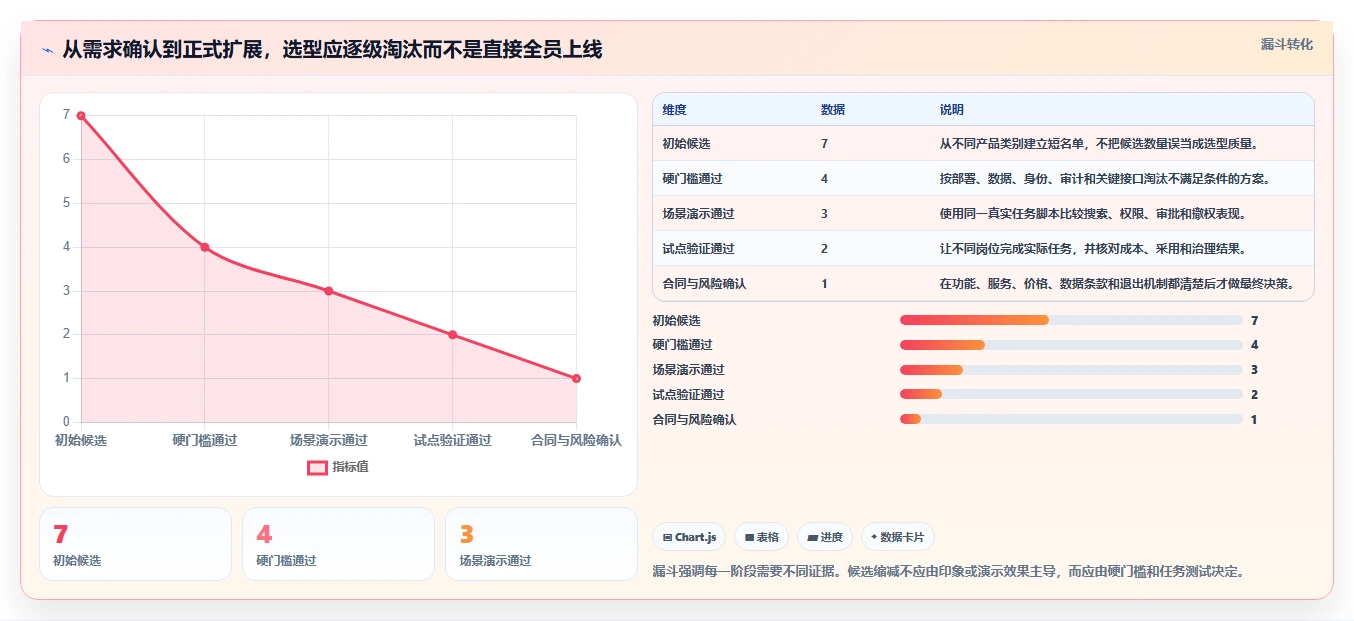The height and width of the screenshot is (621, 1354).
Task: Select the Chart.js tag chip
Action: pos(689,537)
